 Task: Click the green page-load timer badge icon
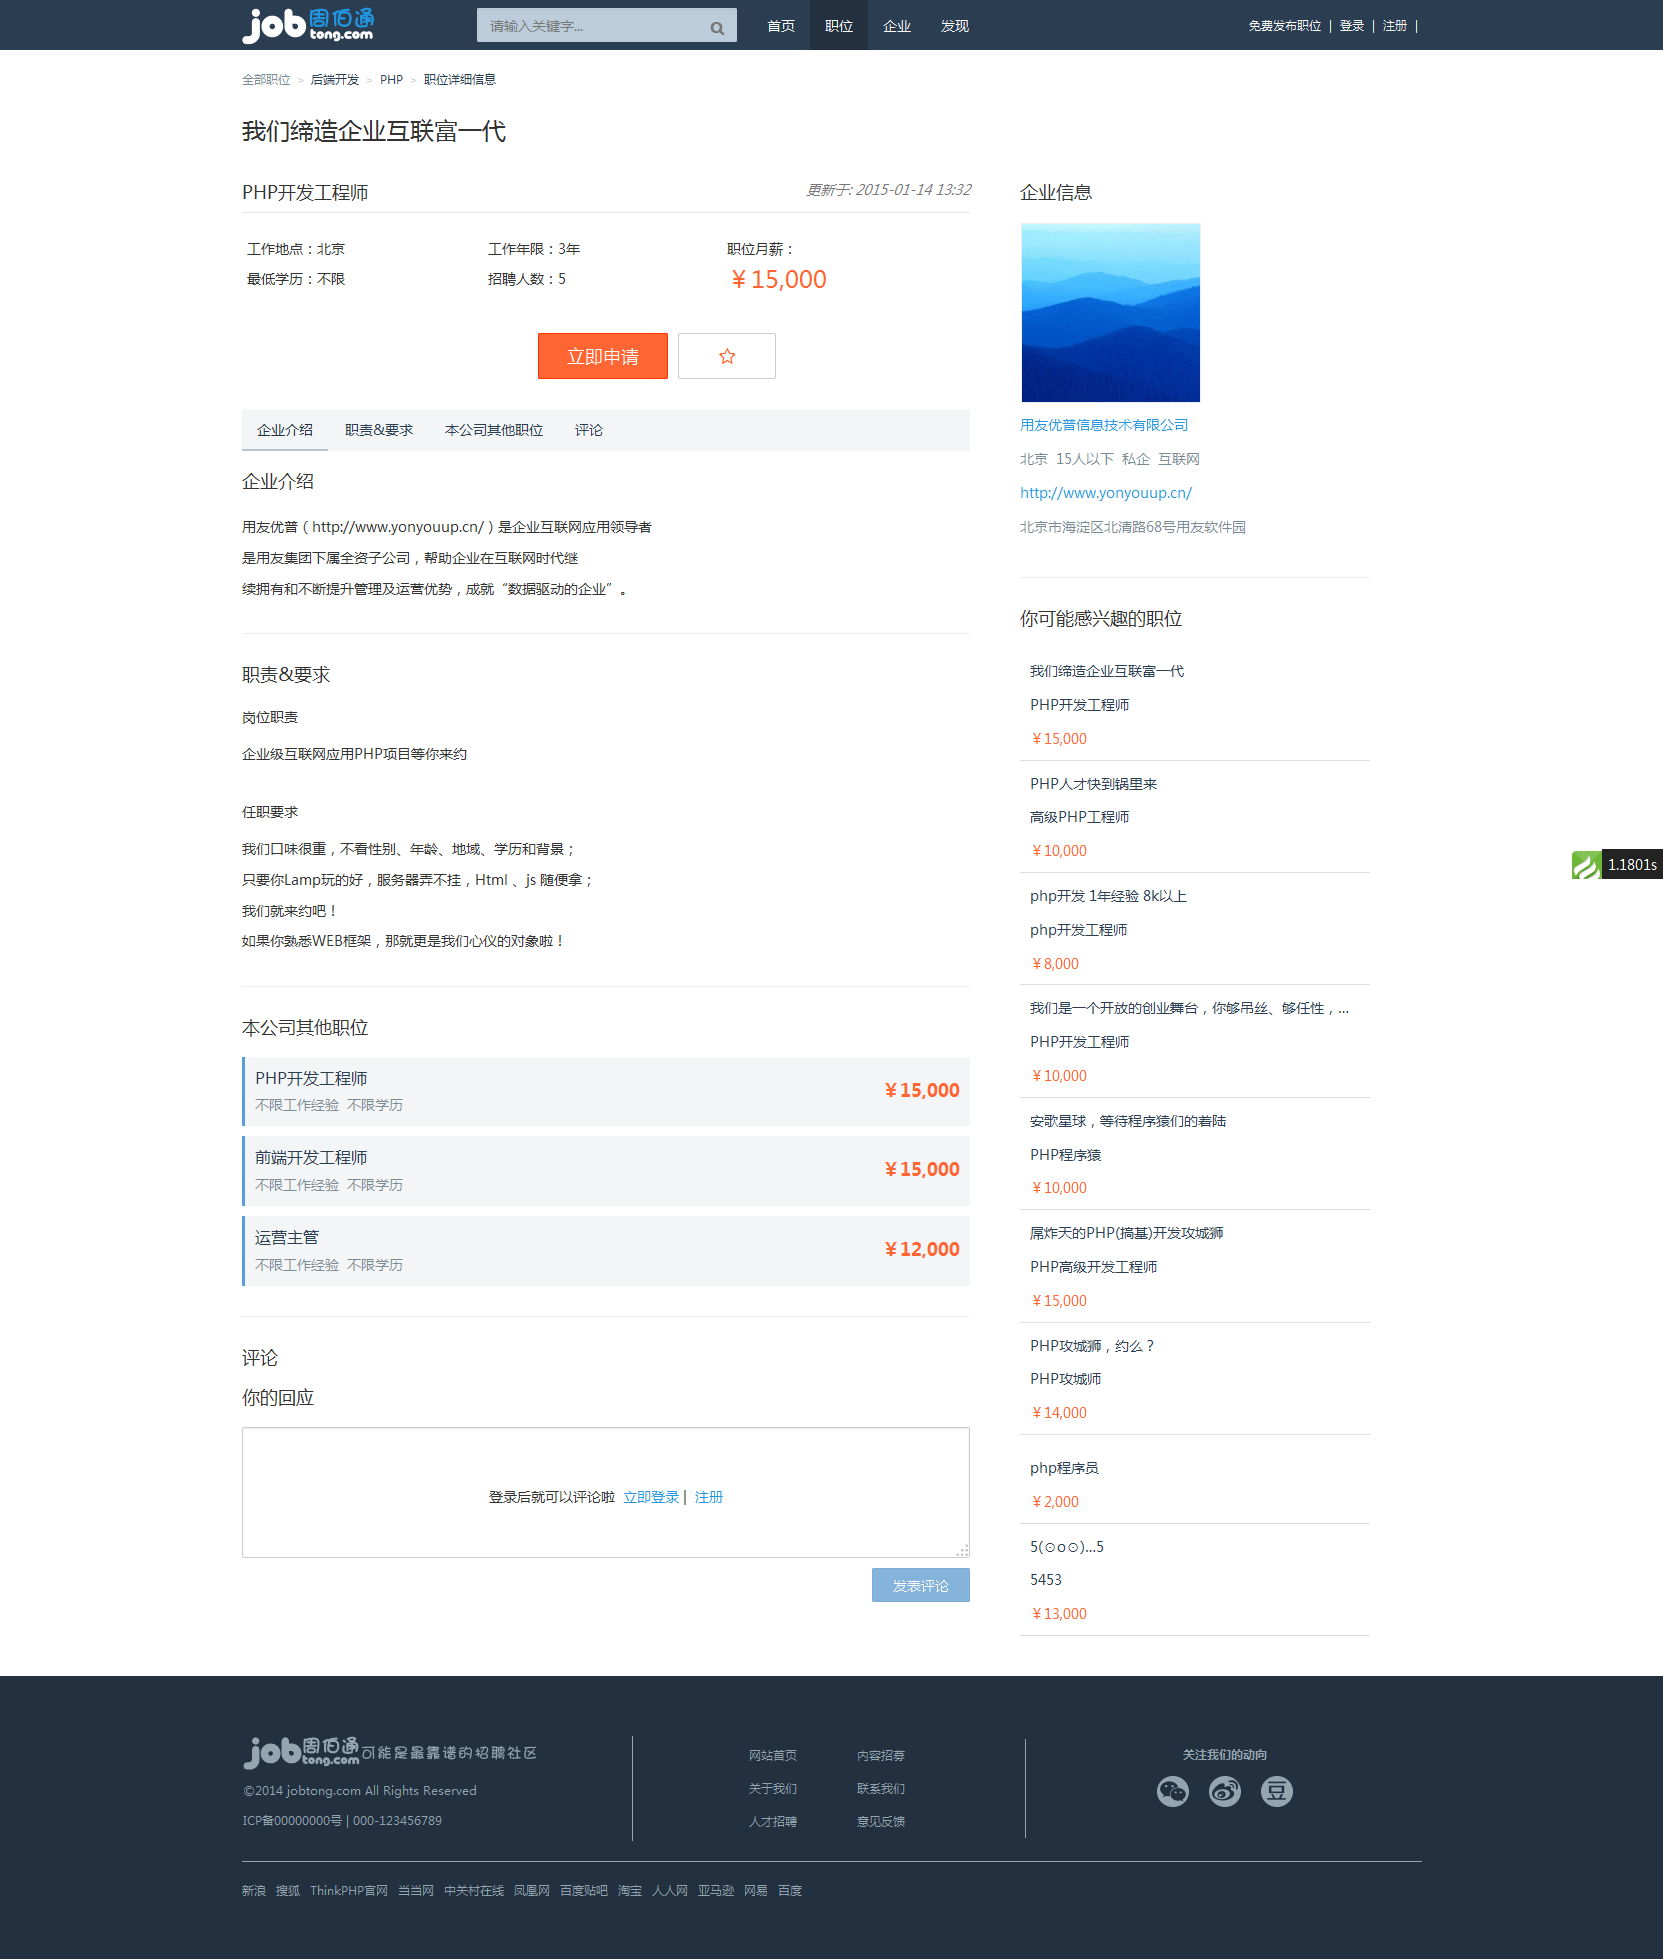pos(1586,865)
